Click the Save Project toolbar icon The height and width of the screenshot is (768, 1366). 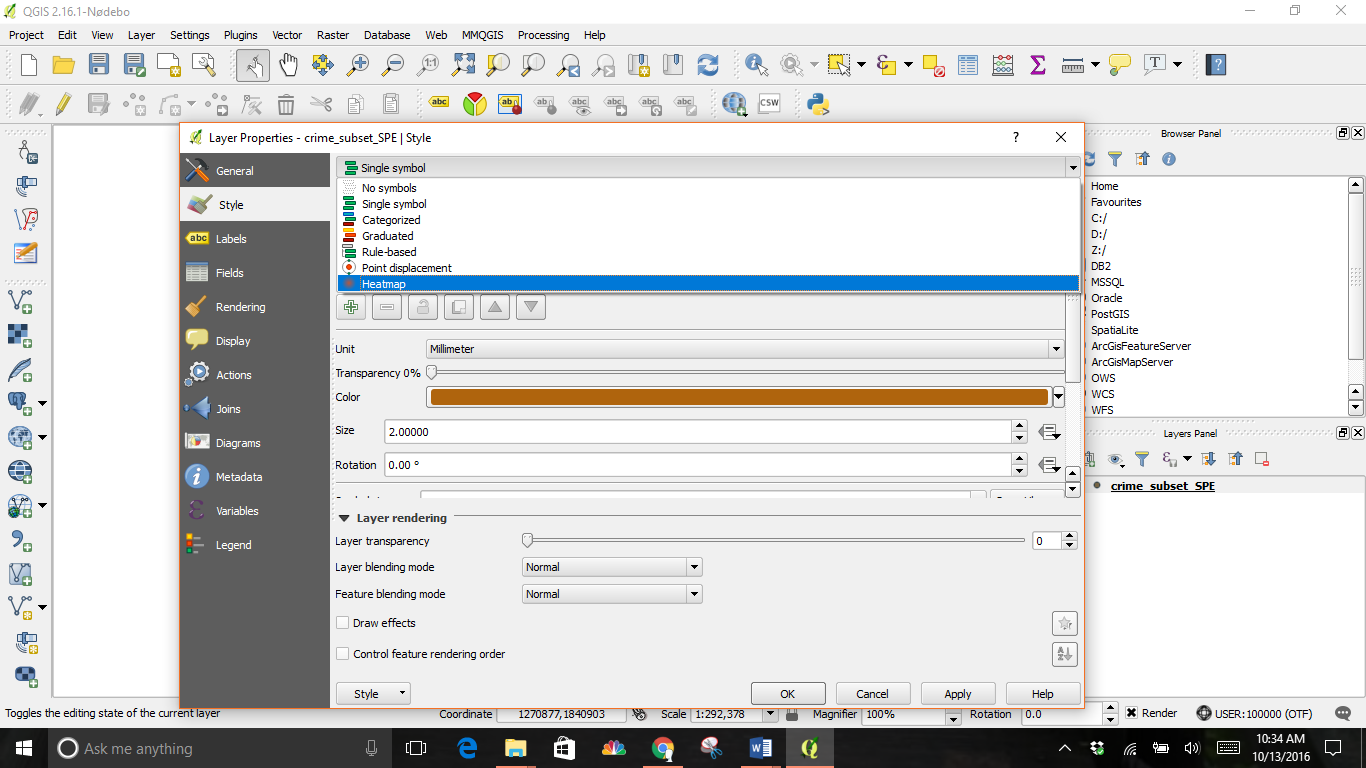[x=98, y=65]
